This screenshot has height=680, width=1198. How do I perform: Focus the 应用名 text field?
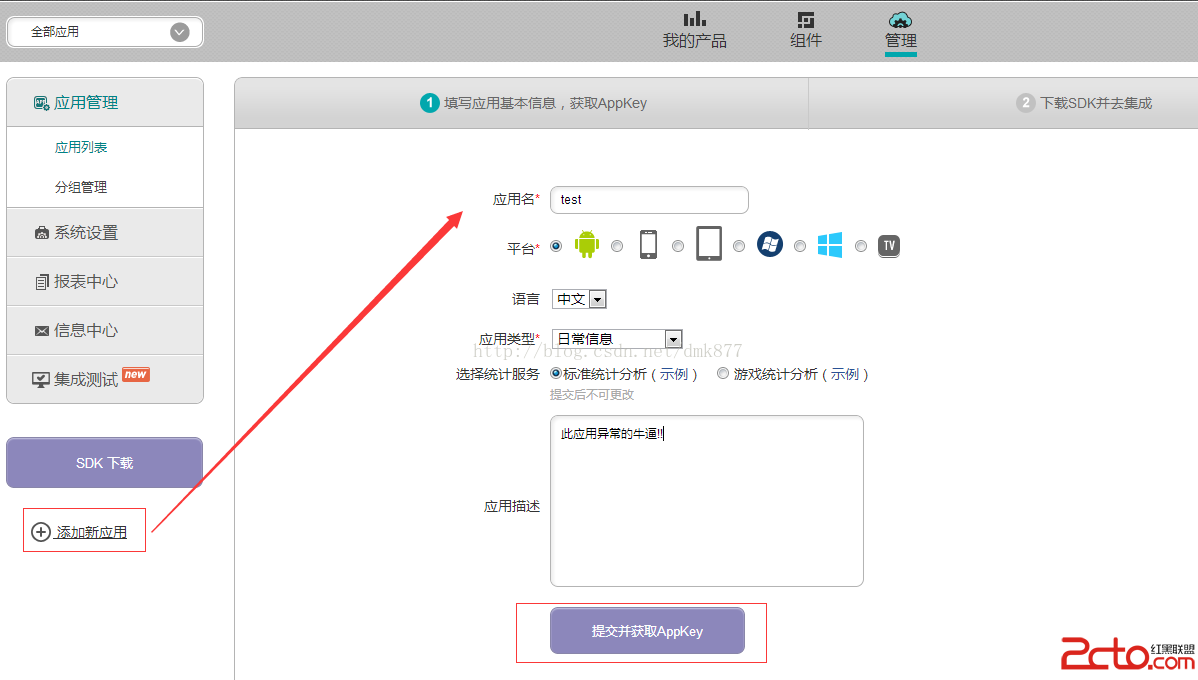point(649,199)
